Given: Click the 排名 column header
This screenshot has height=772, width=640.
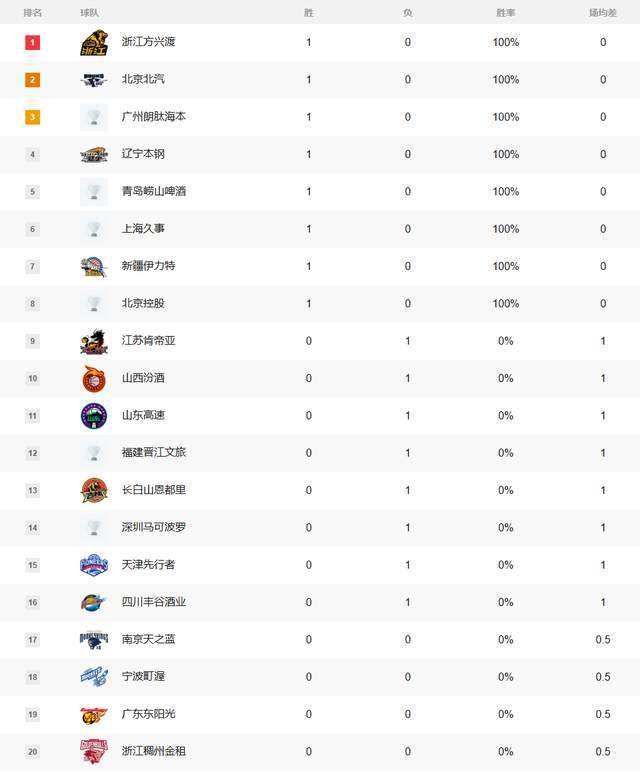Looking at the screenshot, I should click(x=33, y=13).
